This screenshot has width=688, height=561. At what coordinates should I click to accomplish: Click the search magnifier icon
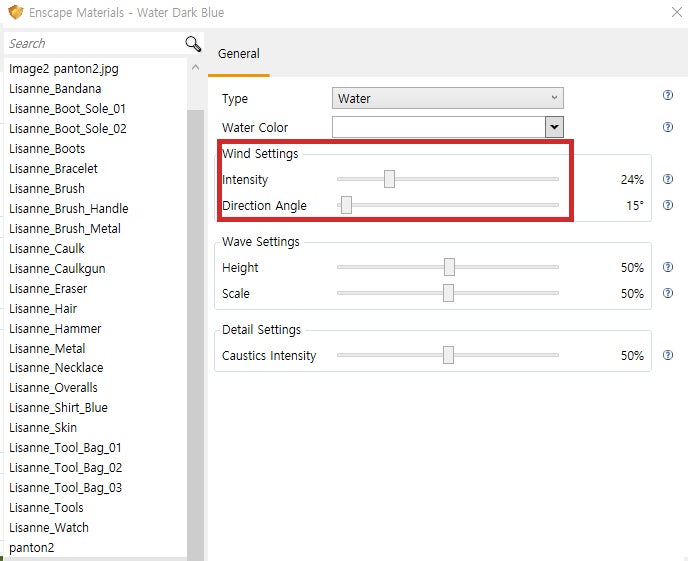[x=193, y=43]
